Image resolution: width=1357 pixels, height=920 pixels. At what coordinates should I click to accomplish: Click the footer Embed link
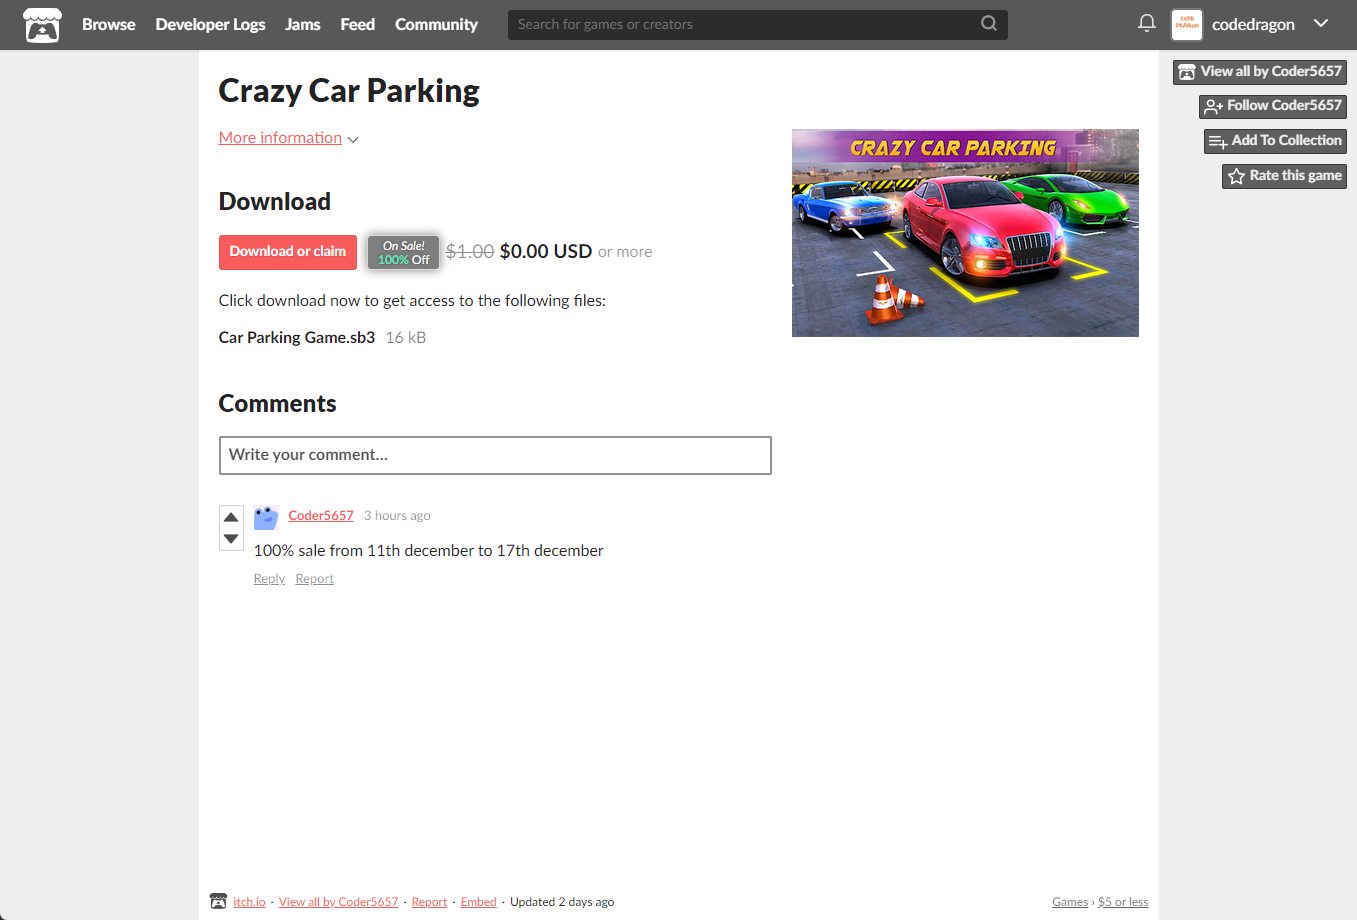[478, 902]
